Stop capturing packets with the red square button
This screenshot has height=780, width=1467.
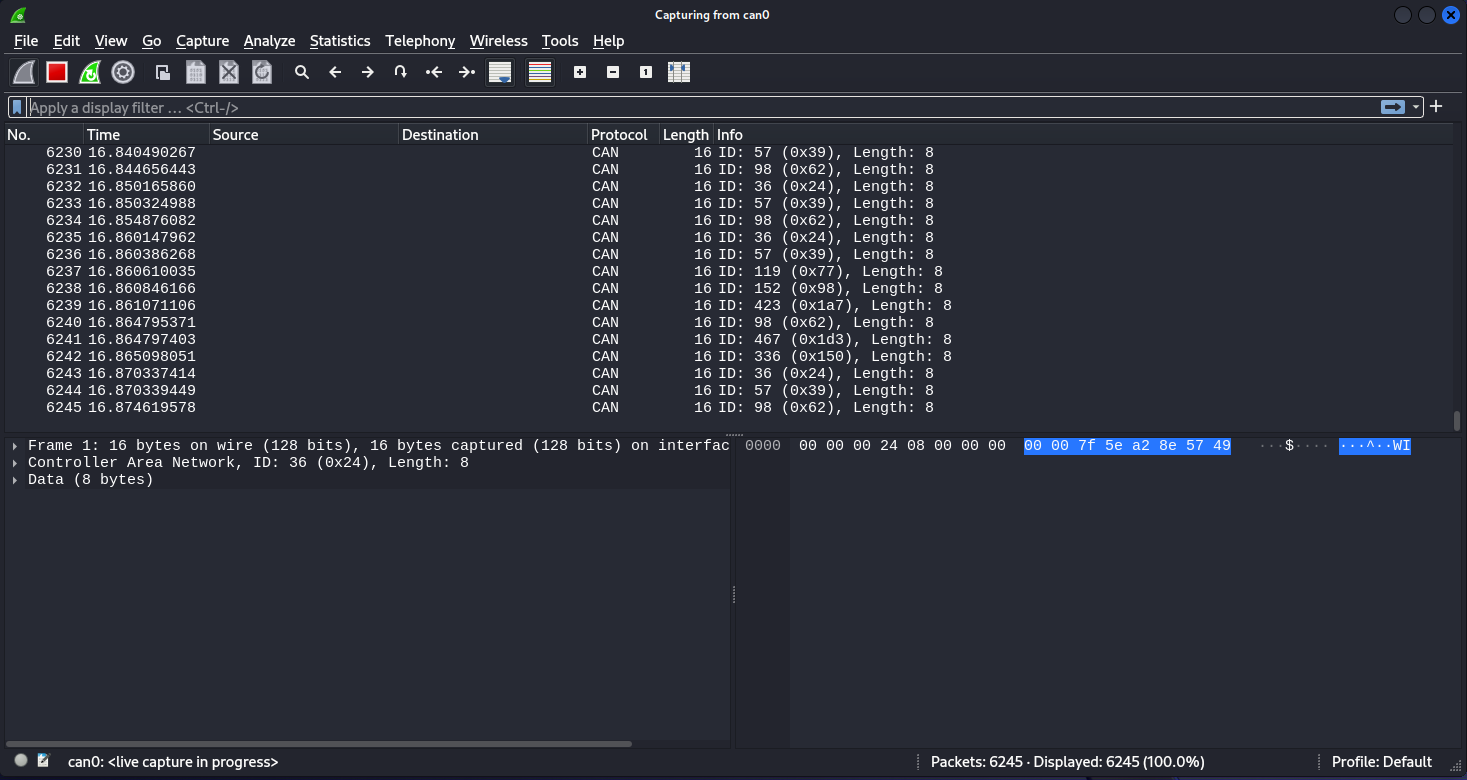pyautogui.click(x=57, y=72)
